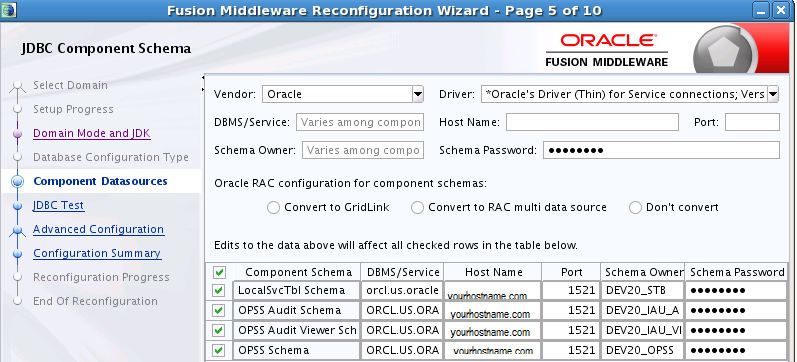Click the host name cell in LocalSvcTbl row
Screen dimensions: 797x362
point(493,291)
